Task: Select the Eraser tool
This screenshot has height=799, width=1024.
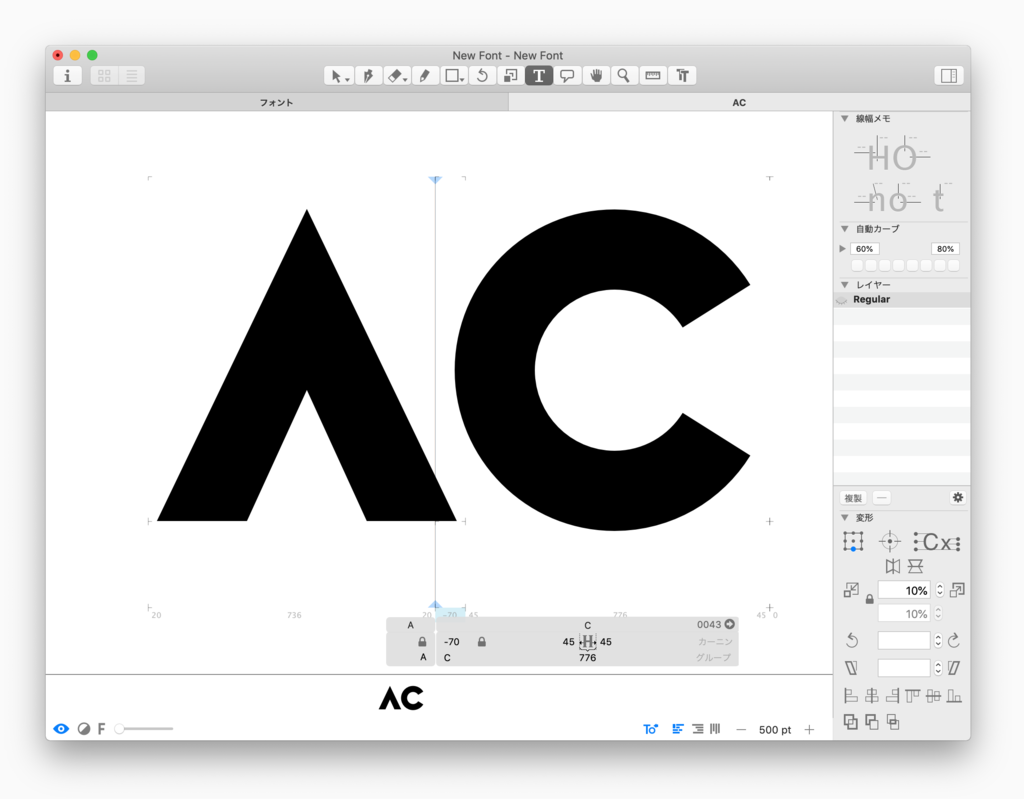Action: [396, 76]
